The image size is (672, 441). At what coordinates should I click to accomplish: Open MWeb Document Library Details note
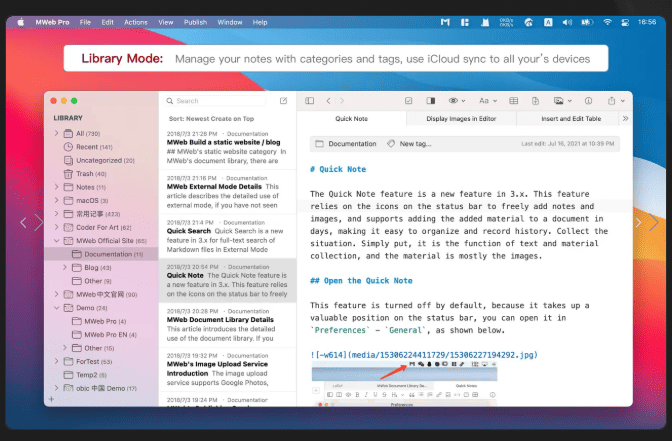click(x=227, y=325)
